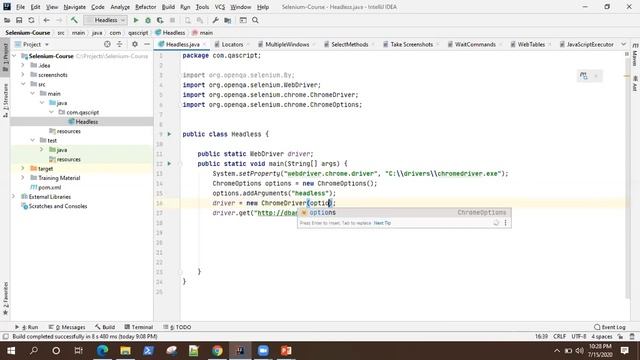Expand External Libraries node
Image resolution: width=640 pixels, height=360 pixels.
pyautogui.click(x=13, y=197)
